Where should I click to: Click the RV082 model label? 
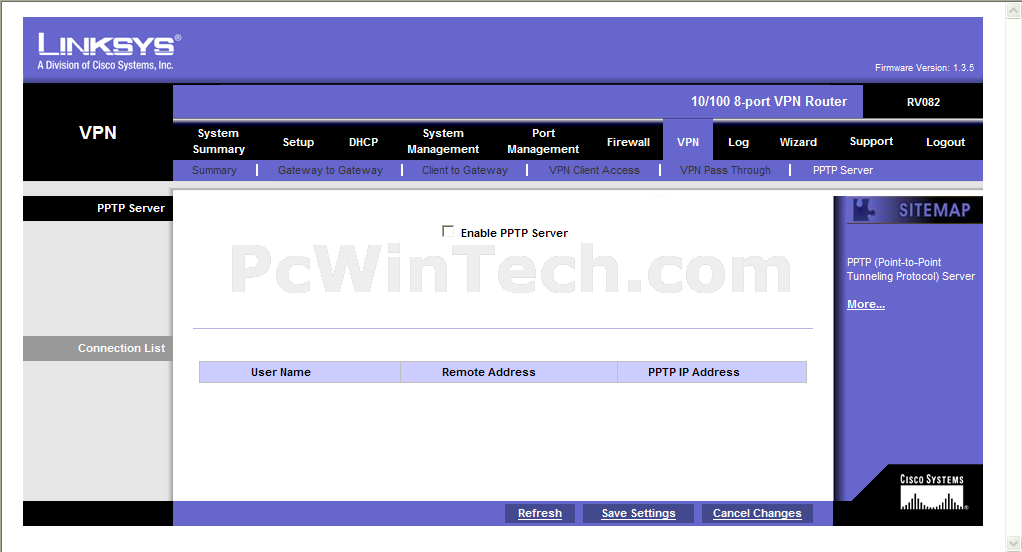tap(923, 102)
